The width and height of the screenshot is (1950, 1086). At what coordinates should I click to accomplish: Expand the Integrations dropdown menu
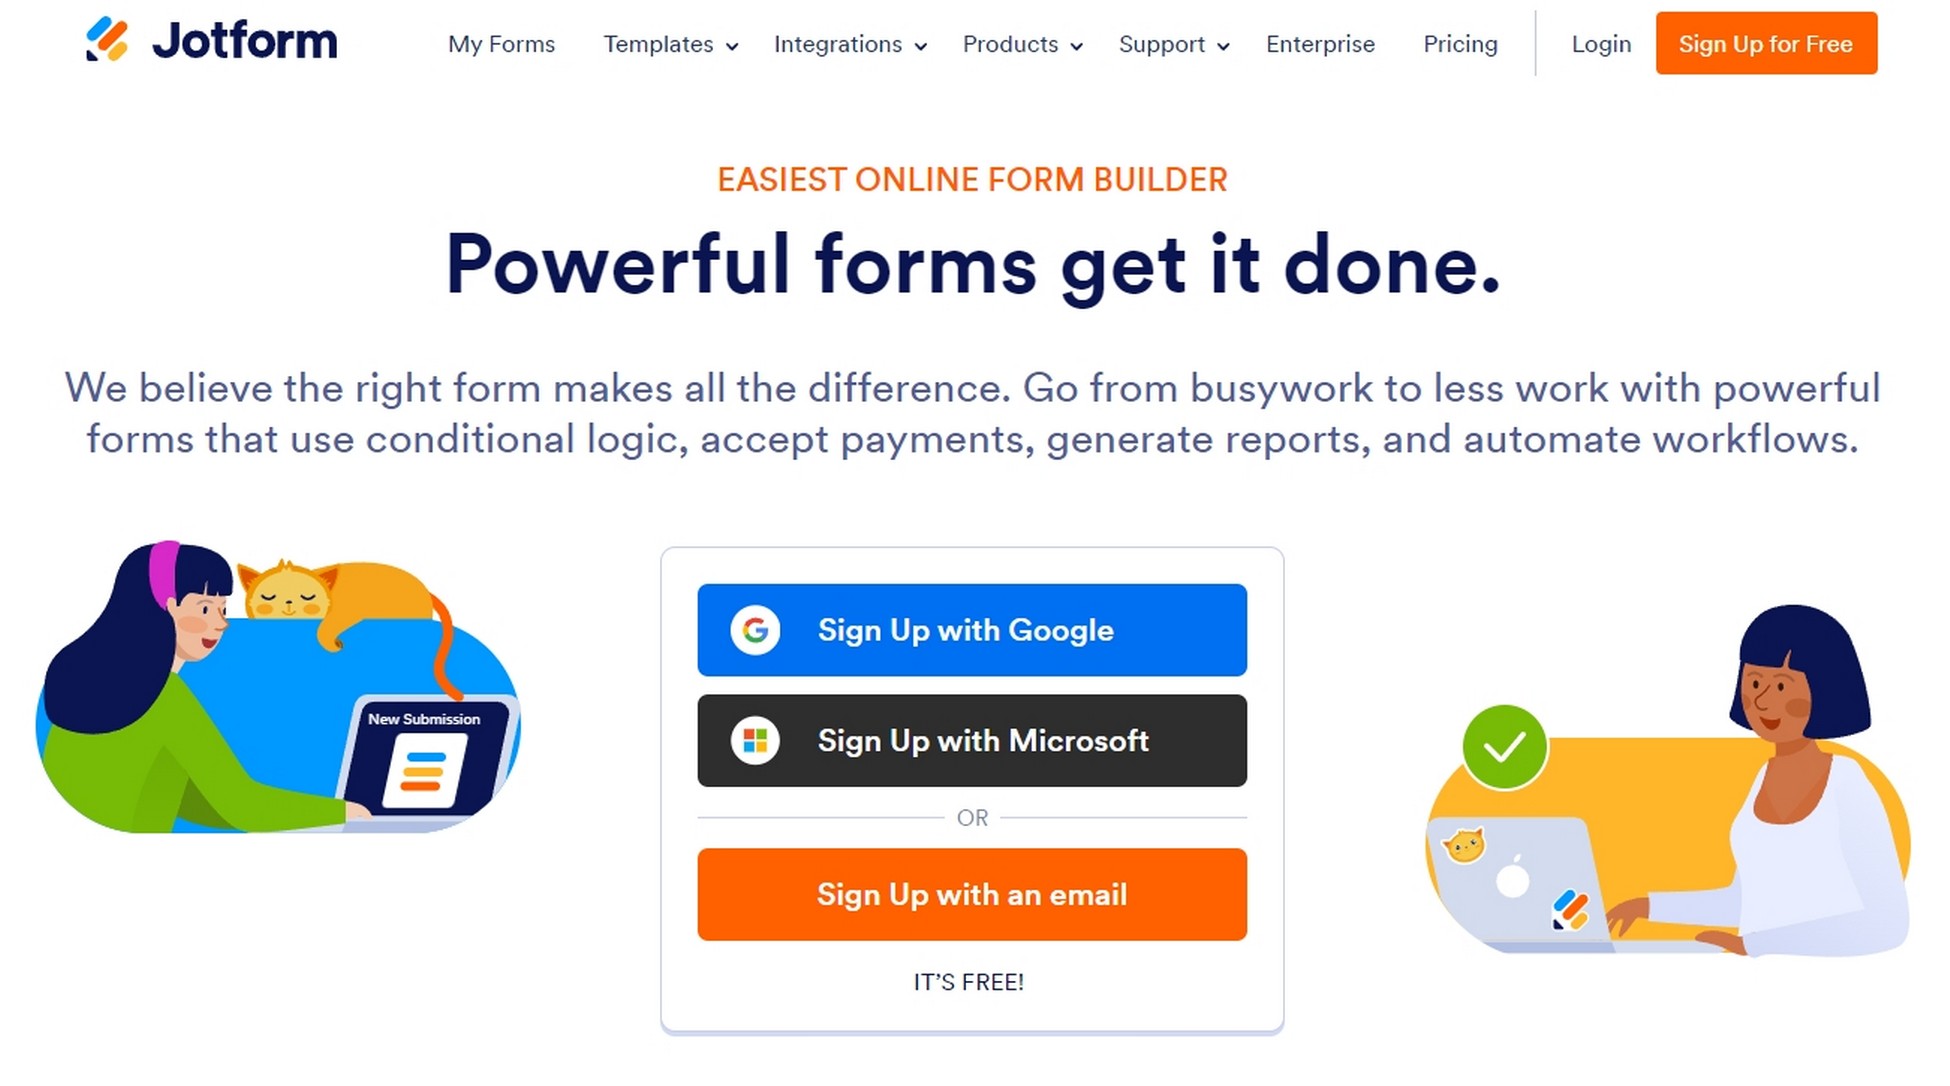(851, 44)
